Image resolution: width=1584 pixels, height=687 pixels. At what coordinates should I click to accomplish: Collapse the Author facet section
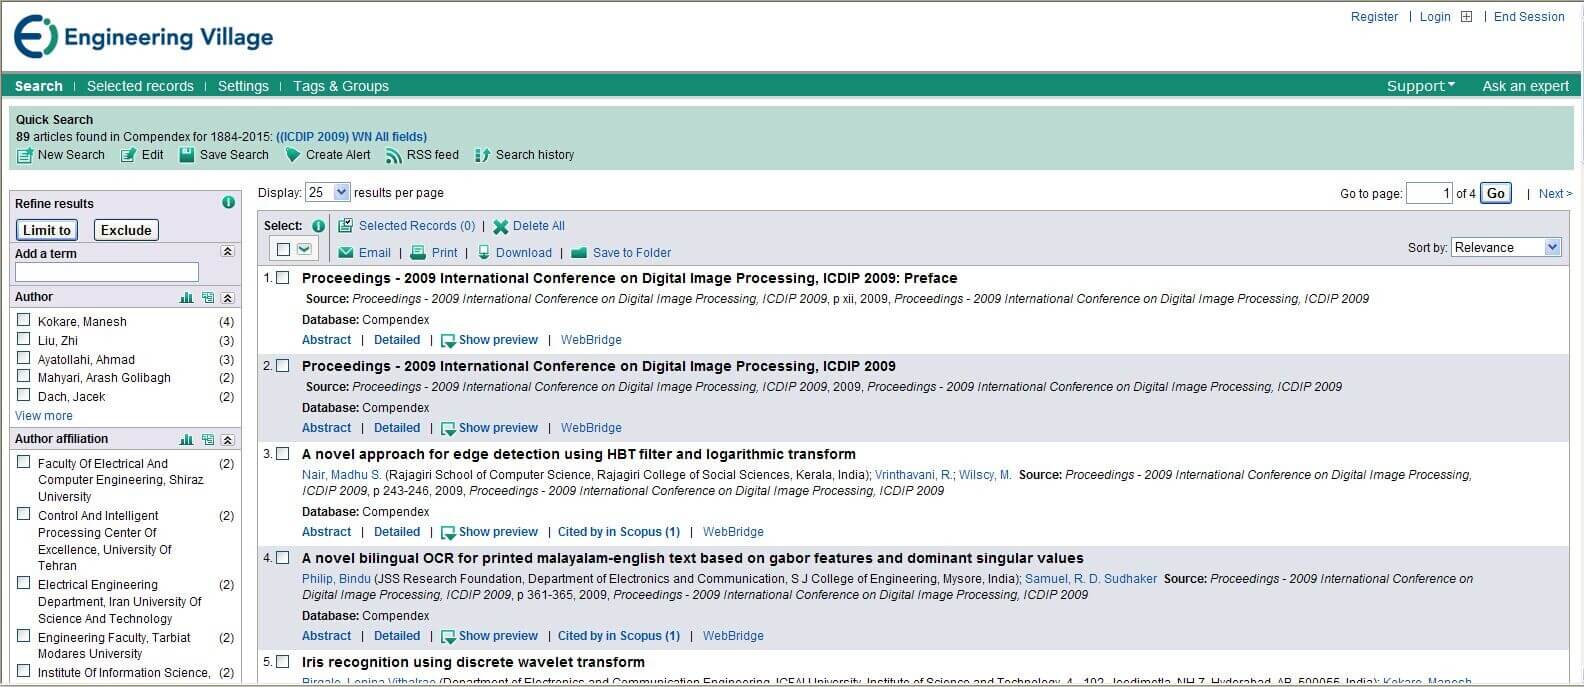pyautogui.click(x=228, y=298)
